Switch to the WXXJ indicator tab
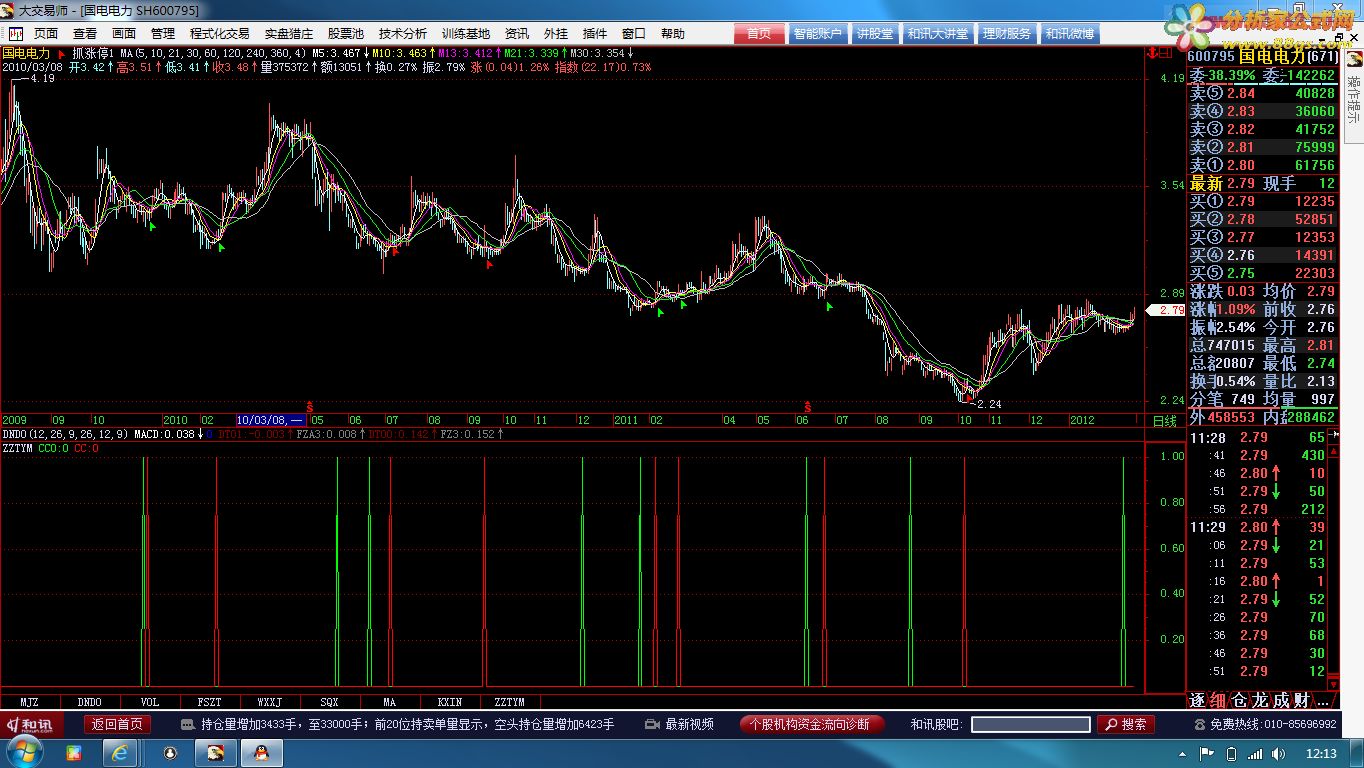 click(x=270, y=702)
